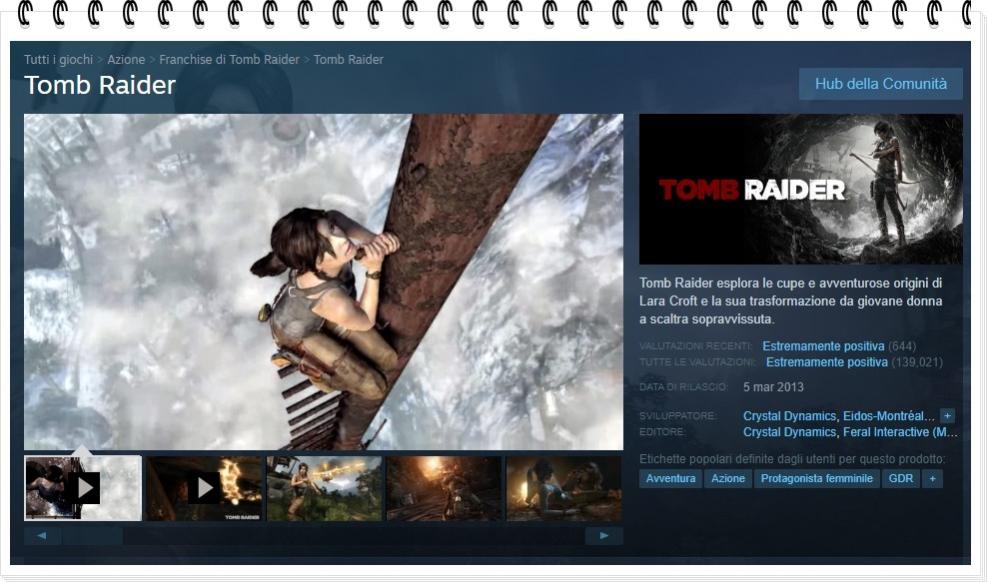987x582 pixels.
Task: Select the GDR tag
Action: click(x=899, y=478)
